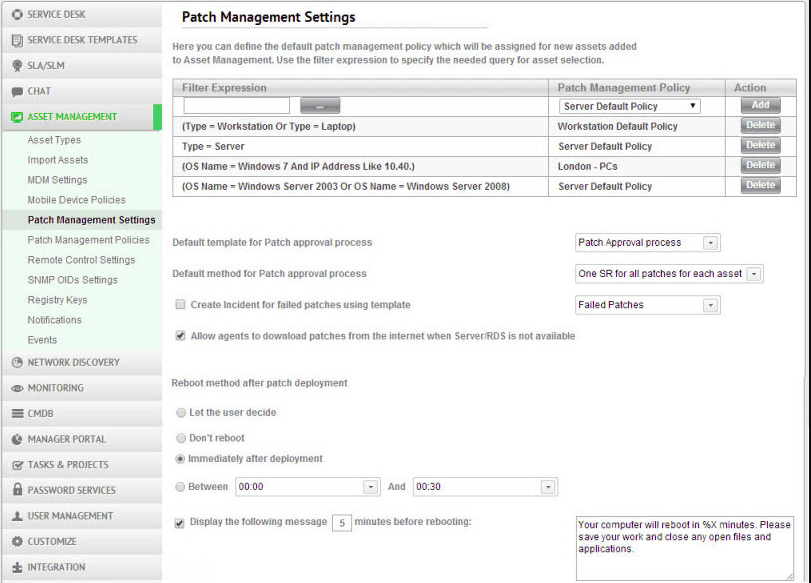The image size is (811, 583).
Task: Click the Asset Management monitor icon
Action: pyautogui.click(x=17, y=117)
